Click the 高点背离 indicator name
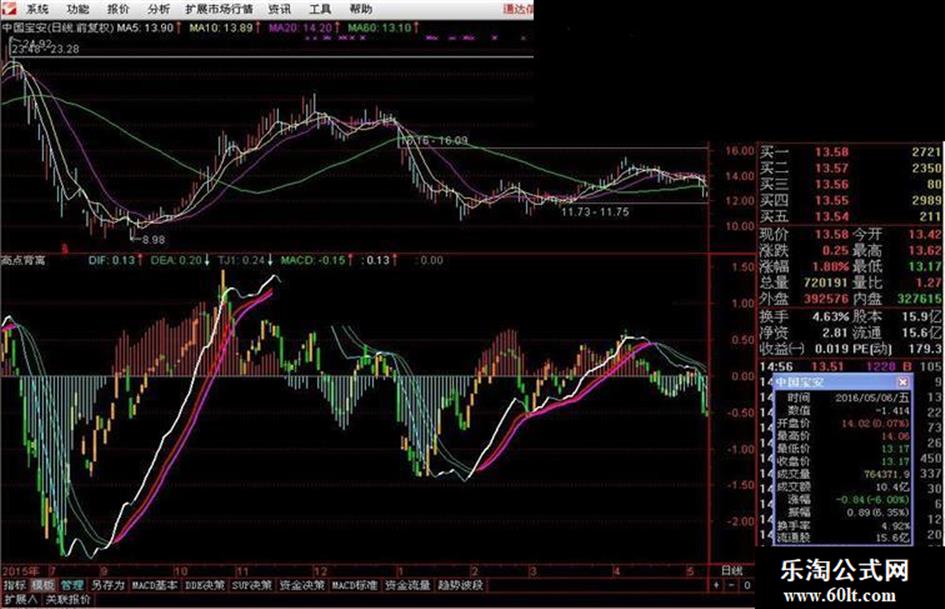This screenshot has width=945, height=609. [x=23, y=260]
